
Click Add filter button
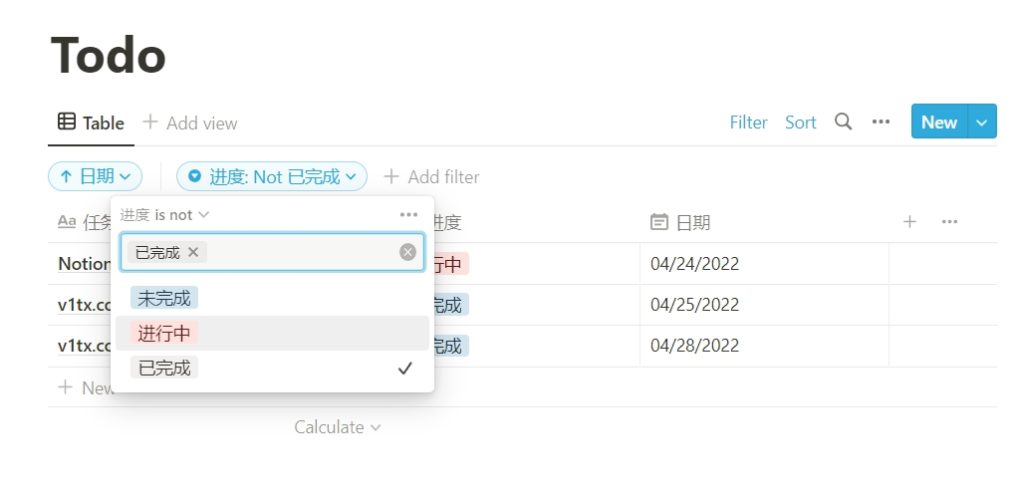click(x=431, y=176)
